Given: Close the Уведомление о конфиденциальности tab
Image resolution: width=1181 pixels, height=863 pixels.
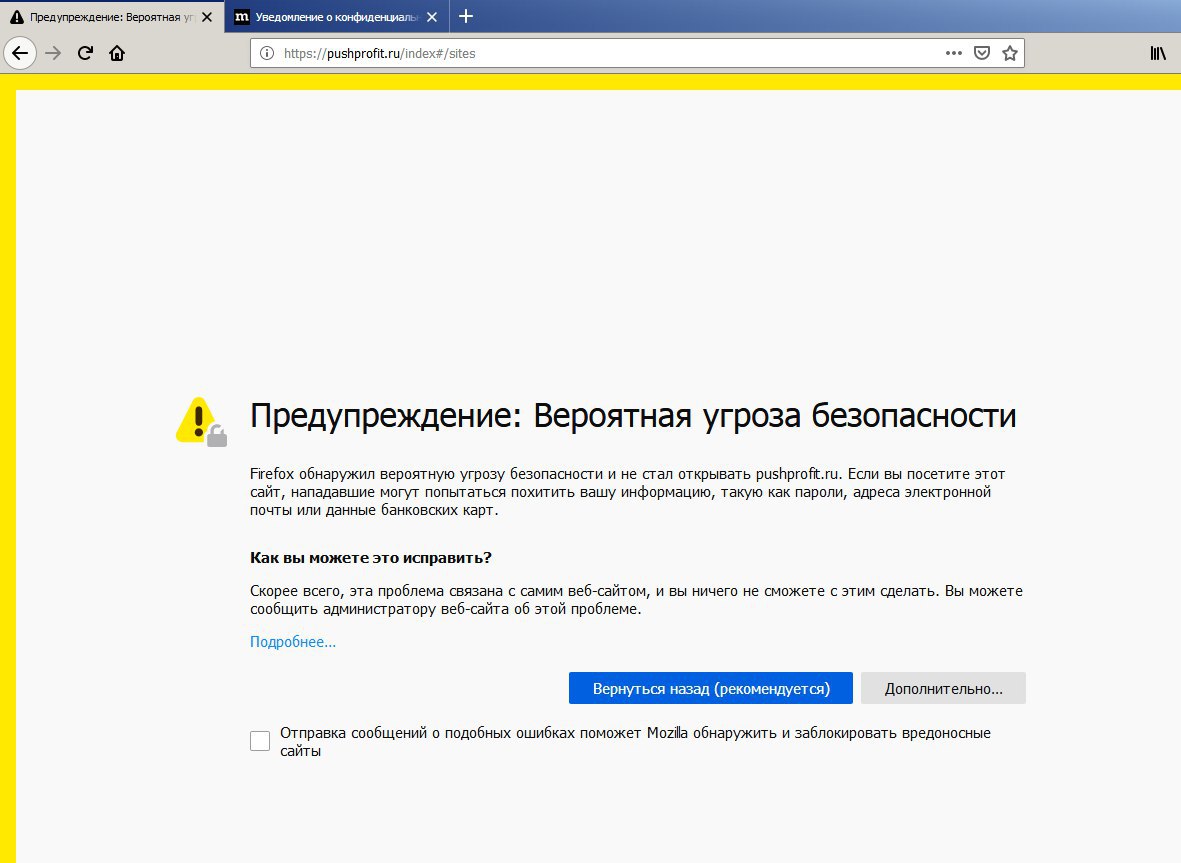Looking at the screenshot, I should tap(432, 17).
